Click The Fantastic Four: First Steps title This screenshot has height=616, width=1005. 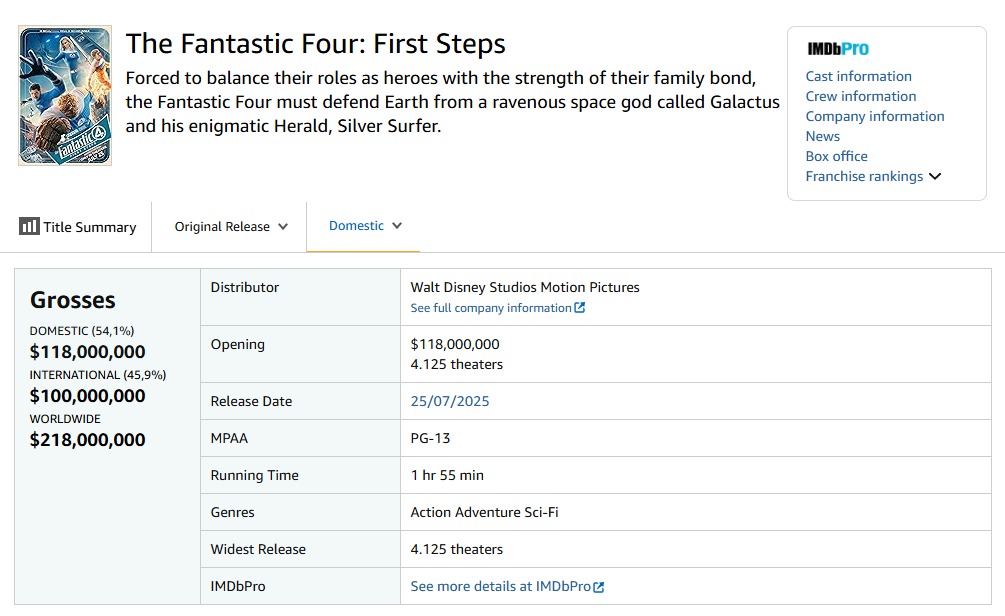click(x=315, y=44)
